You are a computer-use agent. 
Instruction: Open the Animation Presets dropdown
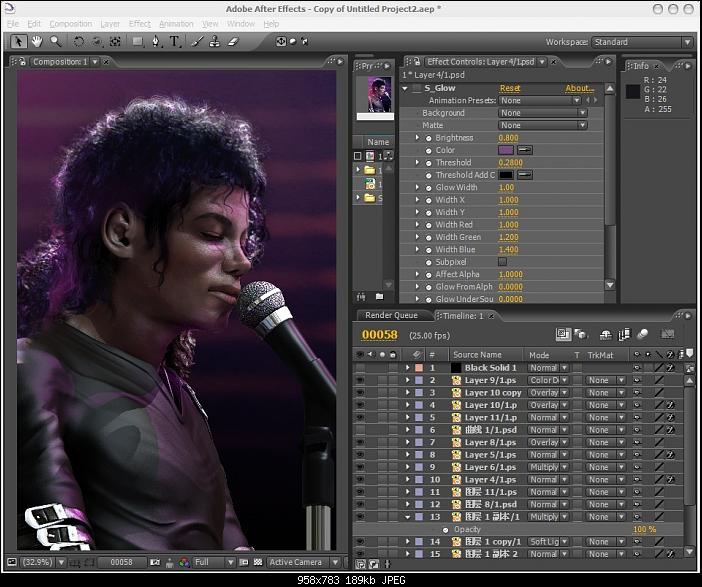(x=540, y=101)
